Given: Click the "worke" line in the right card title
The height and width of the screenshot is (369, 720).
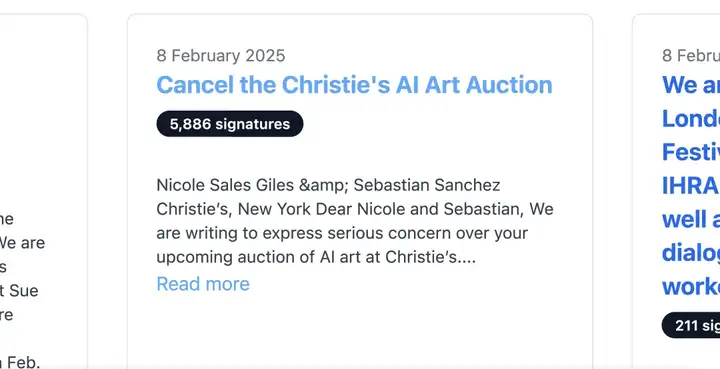Looking at the screenshot, I should coord(691,287).
